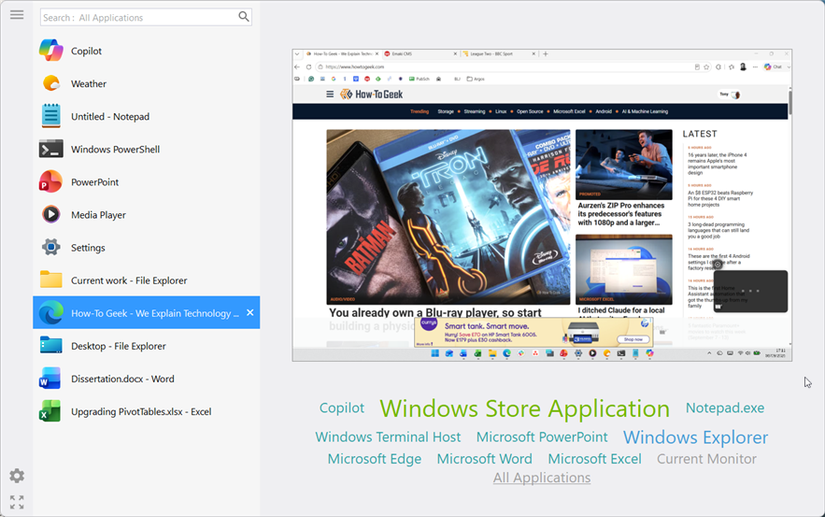Filter by Microsoft PowerPoint tag
This screenshot has height=517, width=825.
coord(542,437)
